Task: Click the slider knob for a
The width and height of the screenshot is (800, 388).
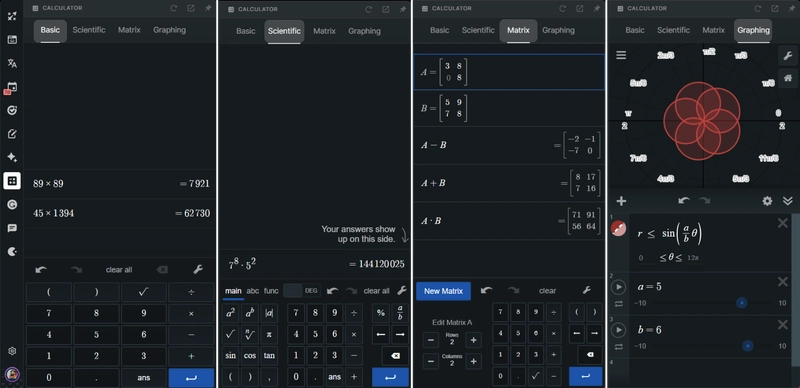Action: coord(742,303)
